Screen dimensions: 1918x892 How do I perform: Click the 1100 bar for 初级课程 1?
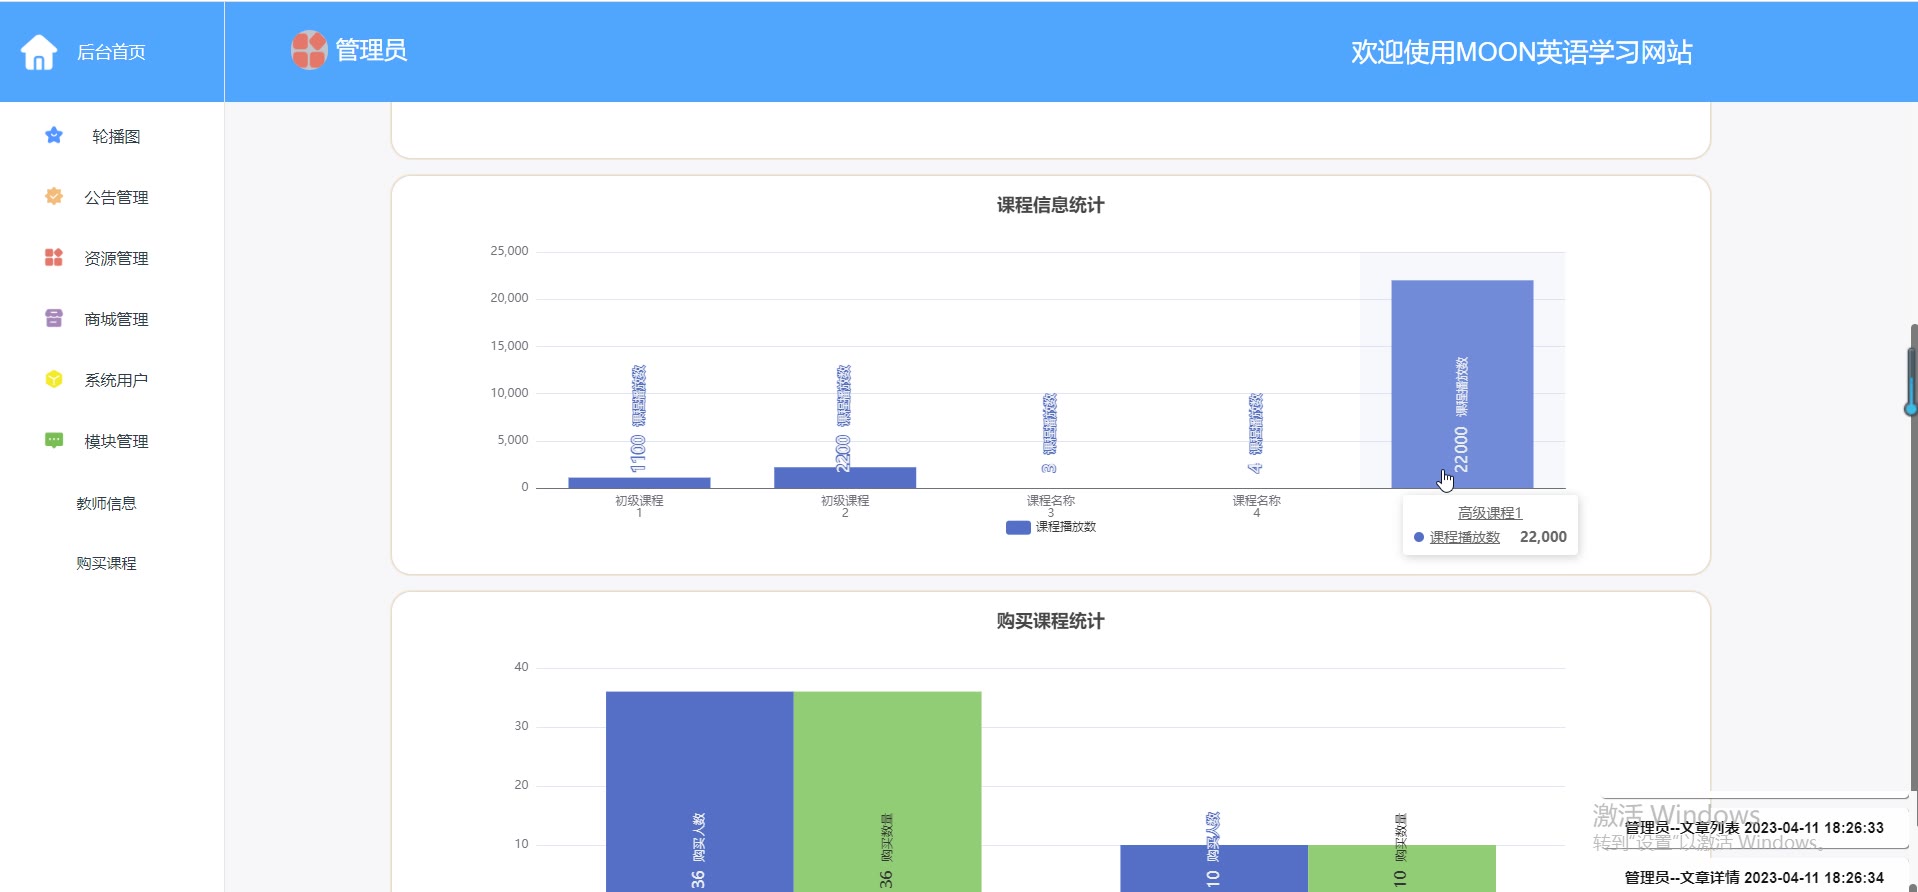[x=639, y=482]
